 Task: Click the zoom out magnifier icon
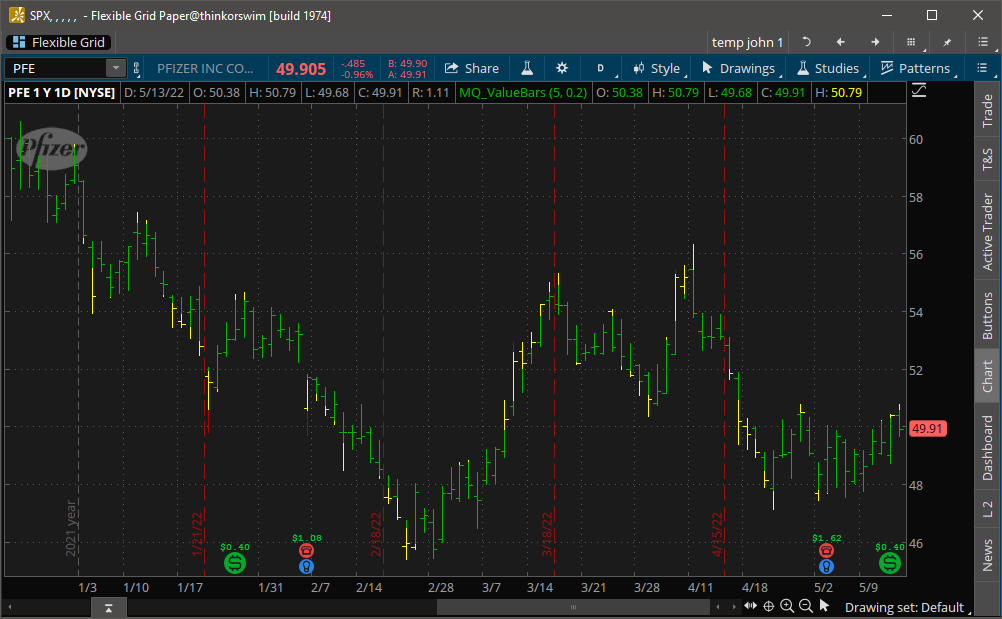(x=806, y=606)
